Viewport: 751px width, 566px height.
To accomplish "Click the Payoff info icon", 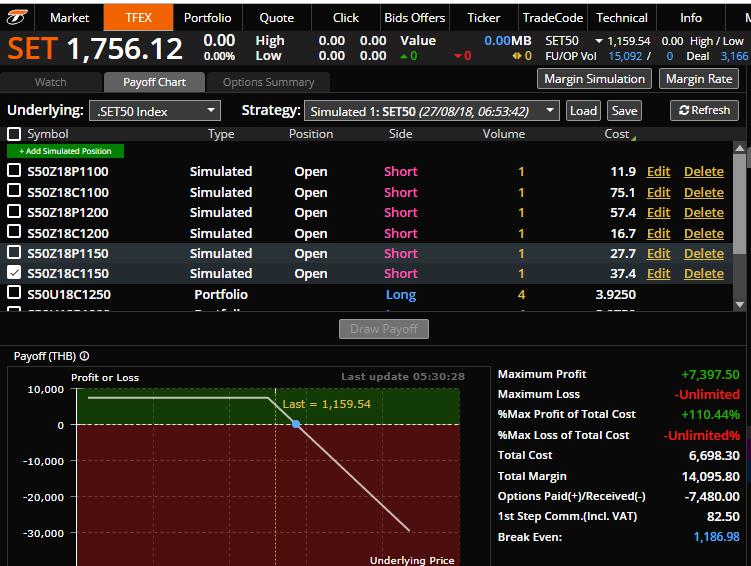I will coord(84,356).
